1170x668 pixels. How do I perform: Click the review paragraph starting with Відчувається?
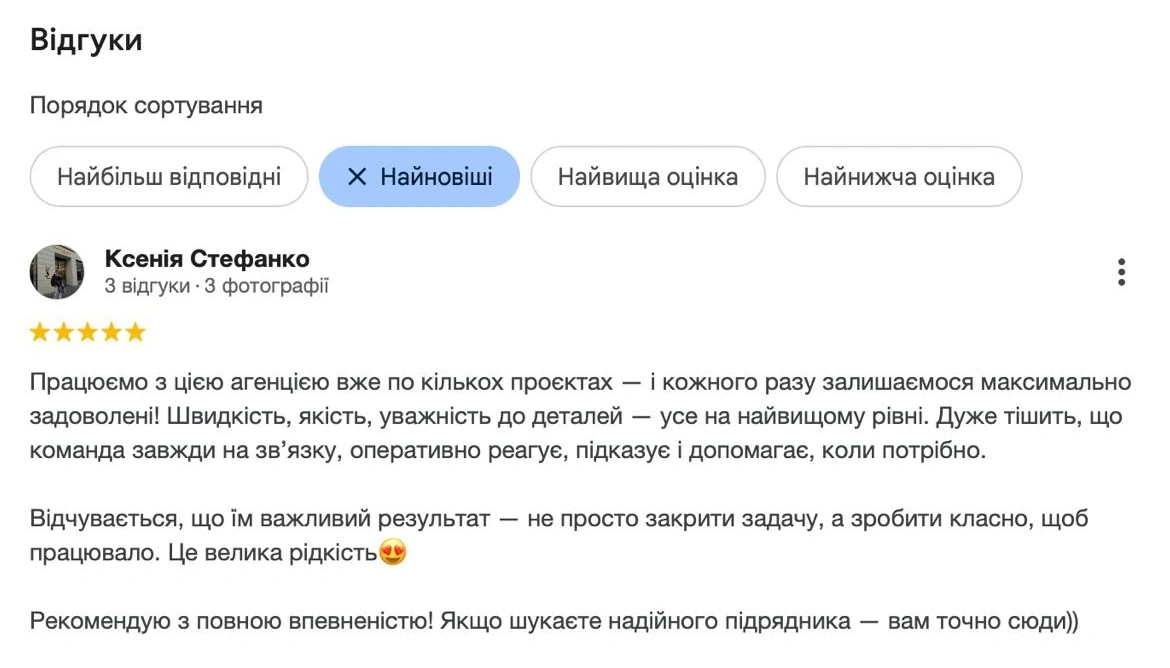click(x=558, y=520)
